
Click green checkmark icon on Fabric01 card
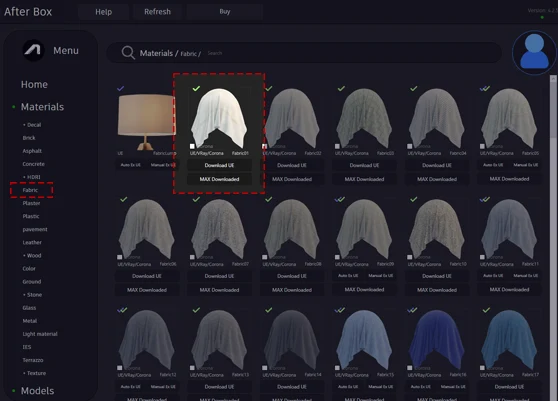tap(196, 88)
